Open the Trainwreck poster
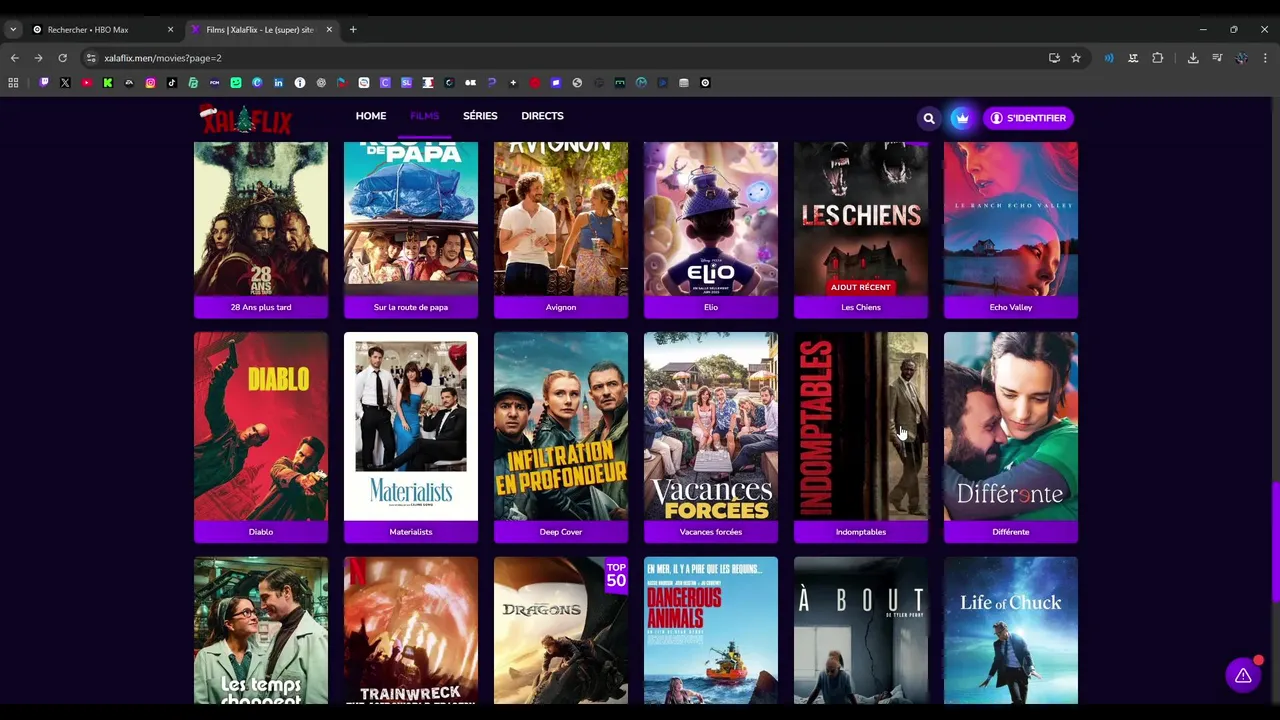The height and width of the screenshot is (720, 1280). 411,631
